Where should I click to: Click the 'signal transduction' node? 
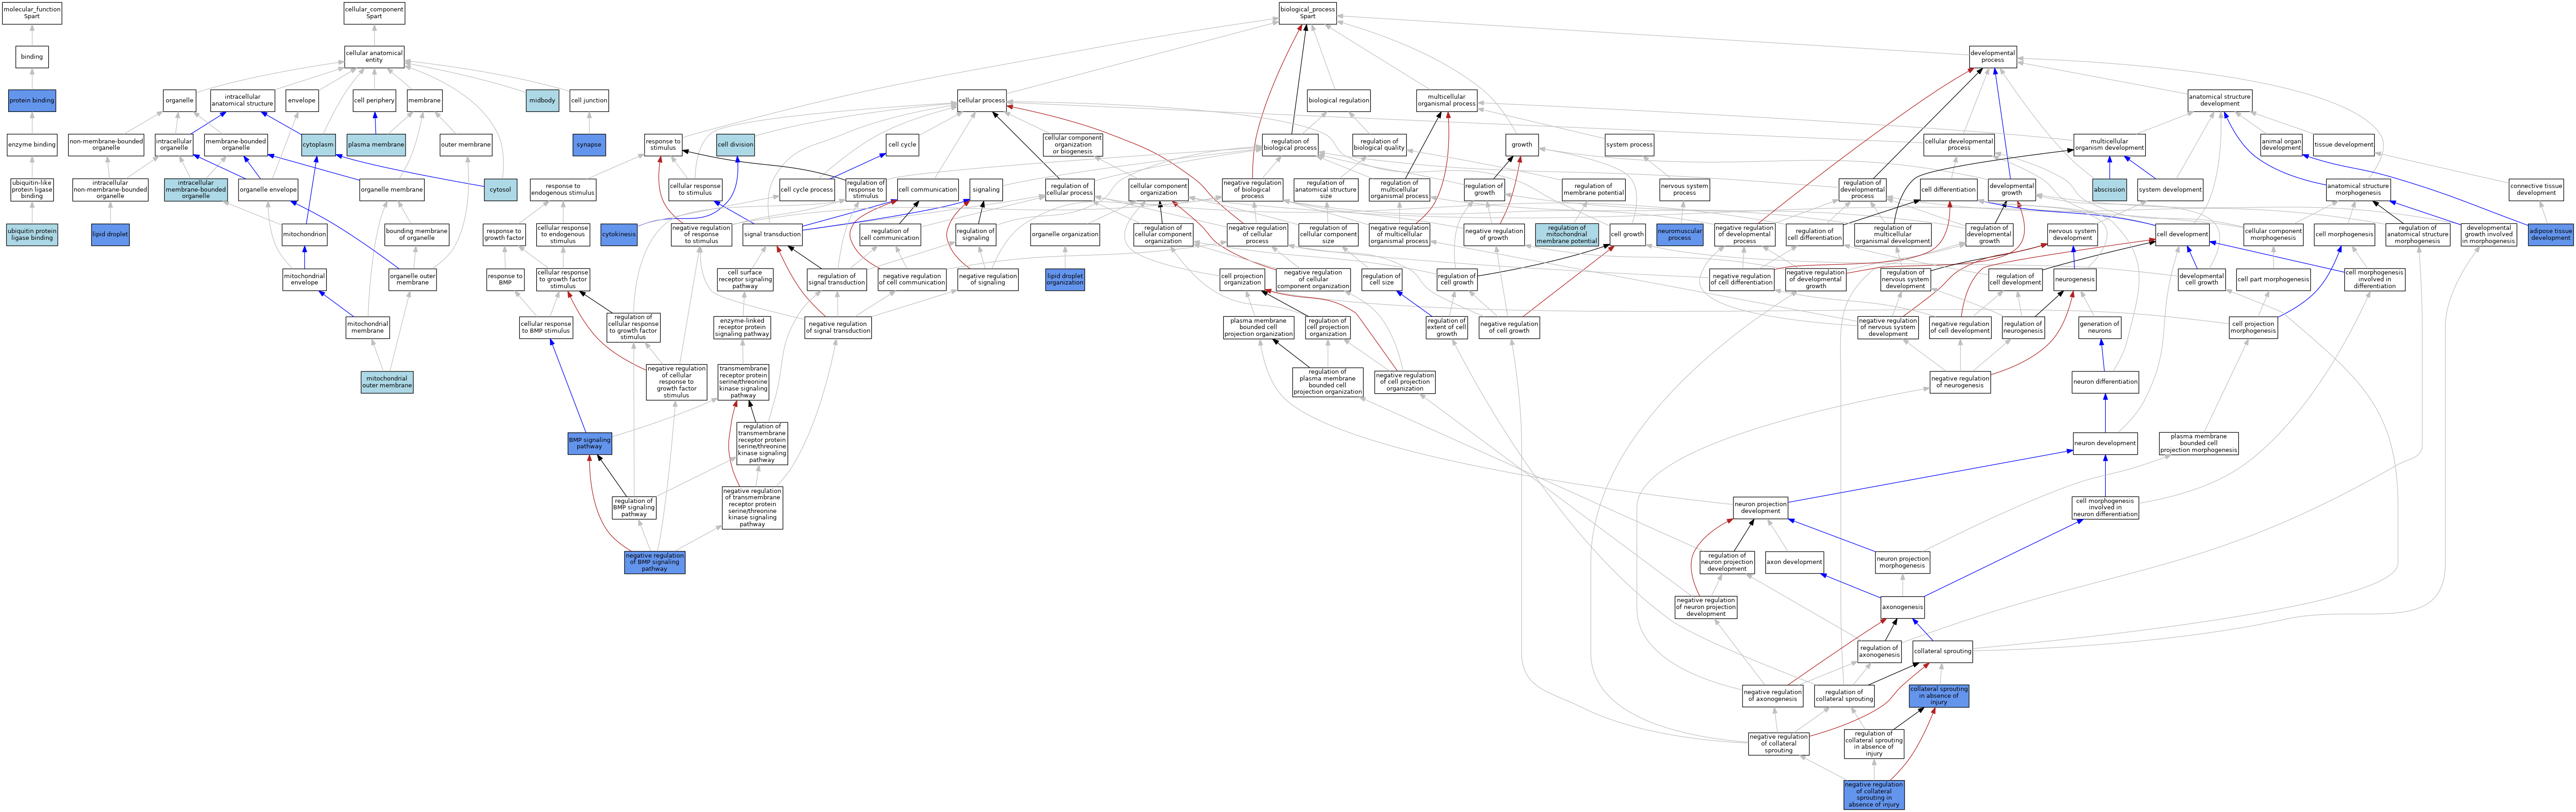(773, 235)
